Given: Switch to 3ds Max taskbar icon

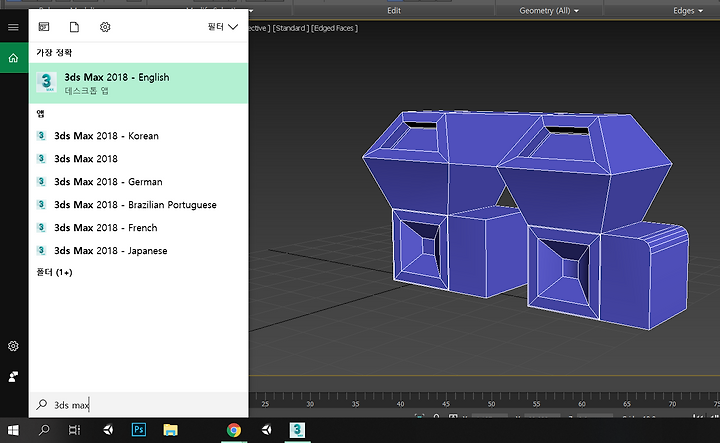Looking at the screenshot, I should click(x=298, y=430).
